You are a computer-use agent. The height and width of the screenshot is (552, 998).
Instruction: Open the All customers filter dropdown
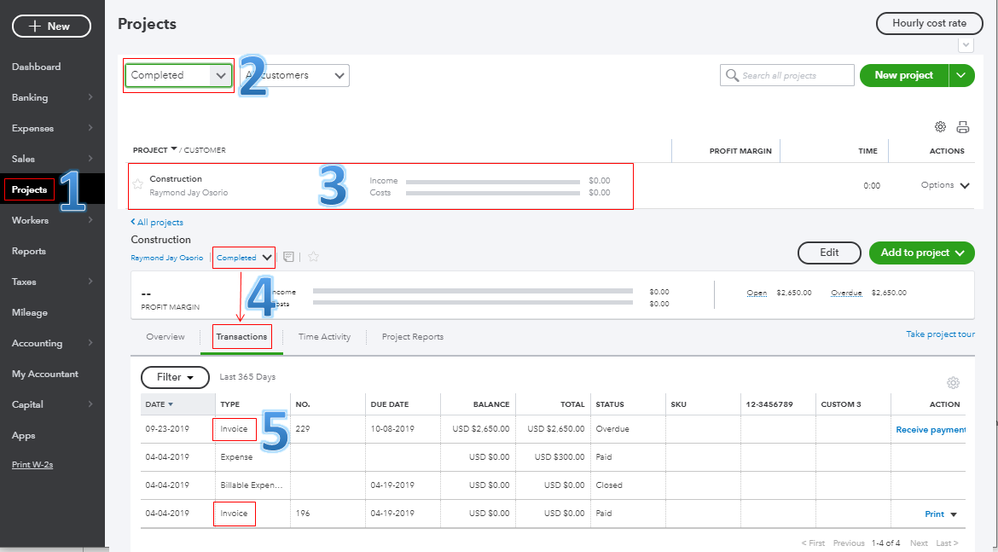(297, 75)
